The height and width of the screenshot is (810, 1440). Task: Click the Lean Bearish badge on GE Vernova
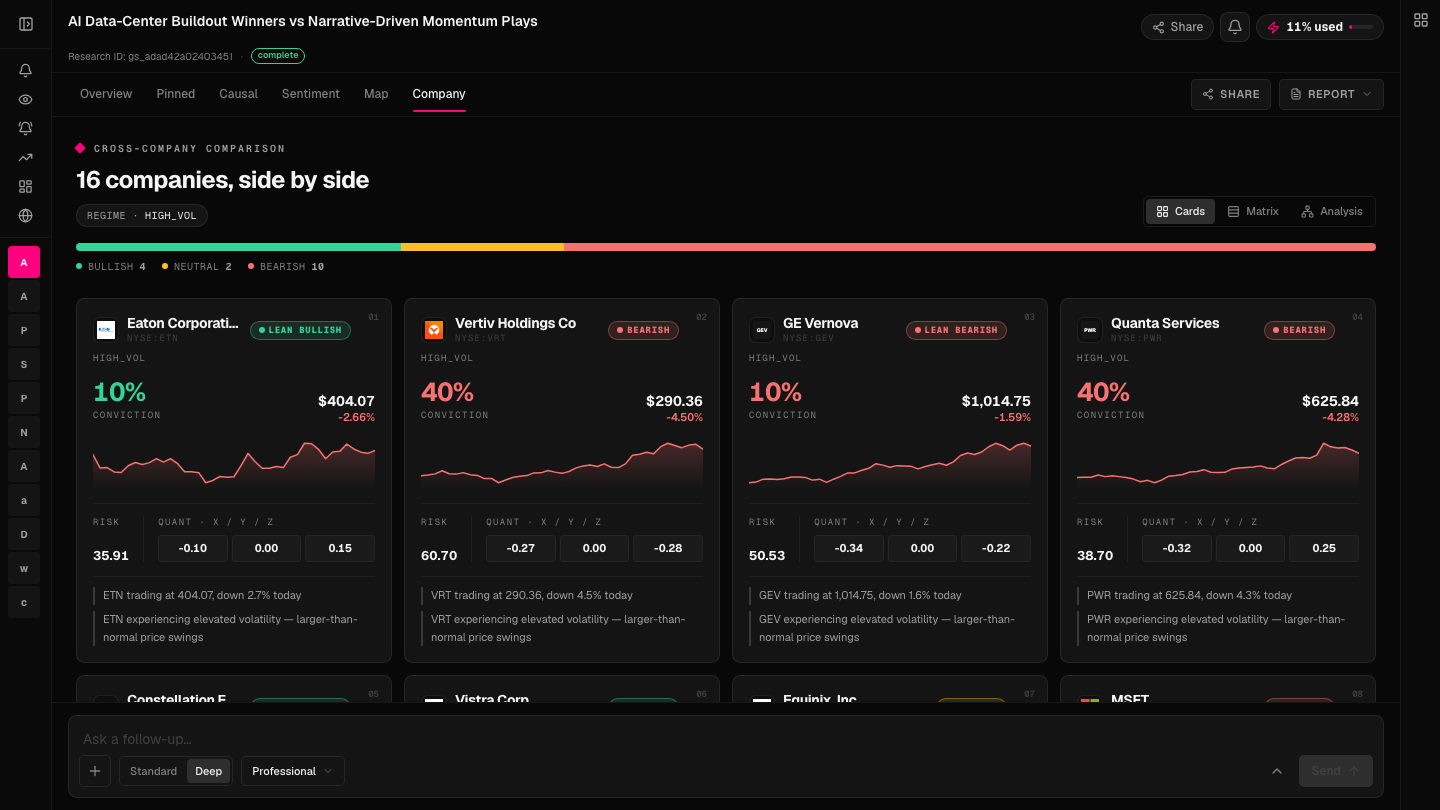(956, 330)
